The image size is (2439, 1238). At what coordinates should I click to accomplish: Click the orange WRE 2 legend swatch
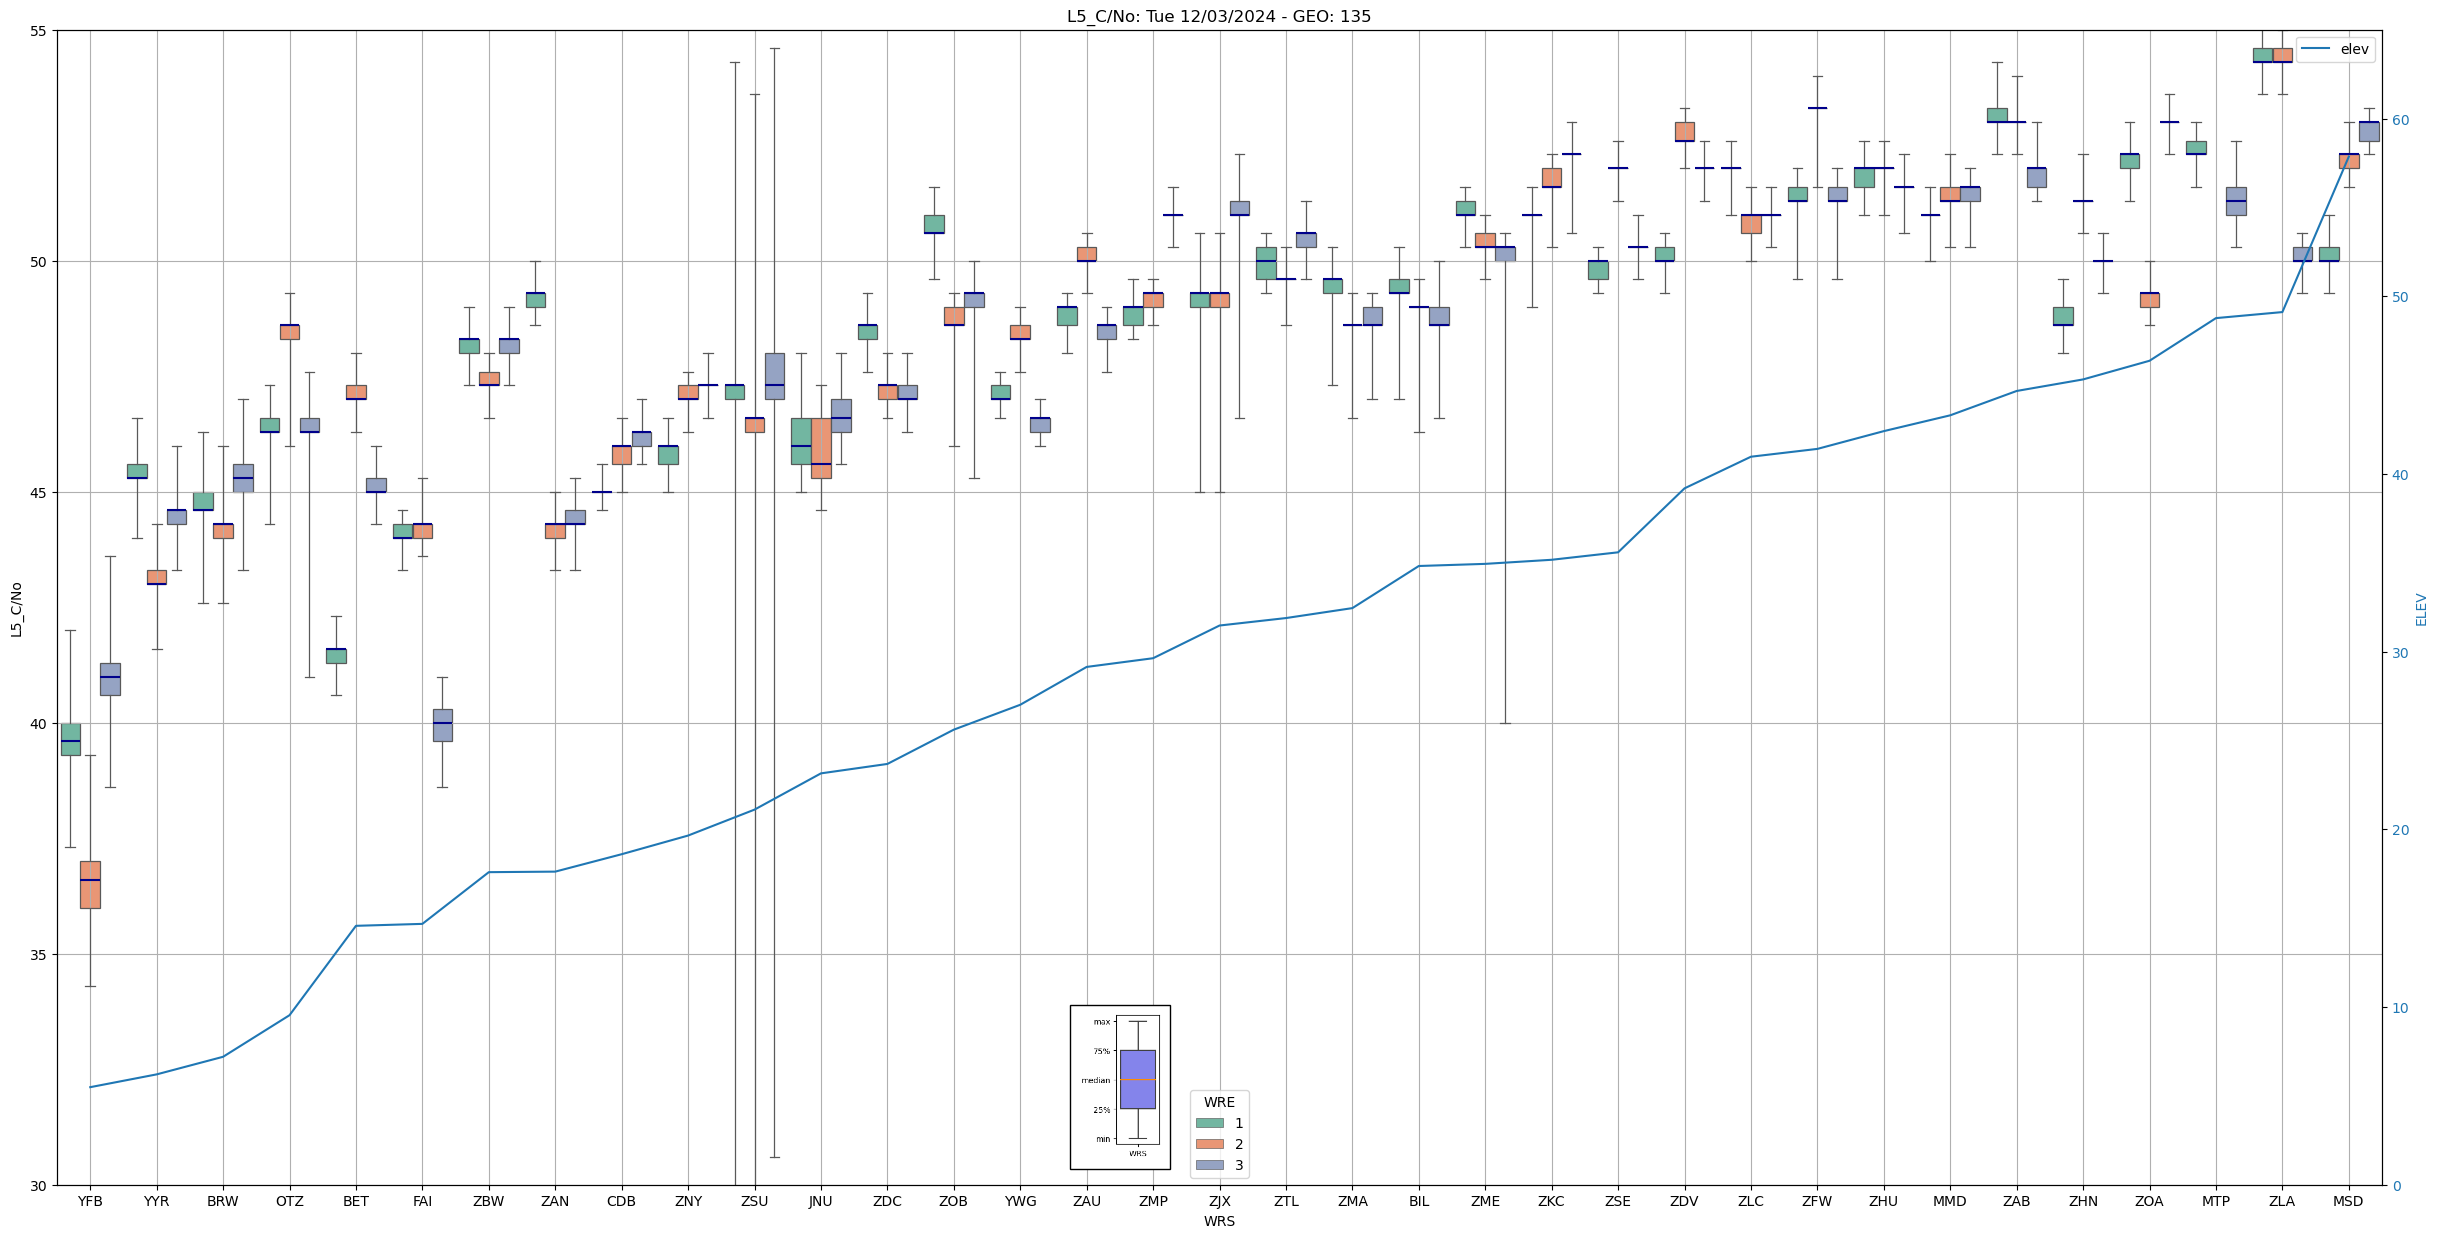(x=1209, y=1144)
